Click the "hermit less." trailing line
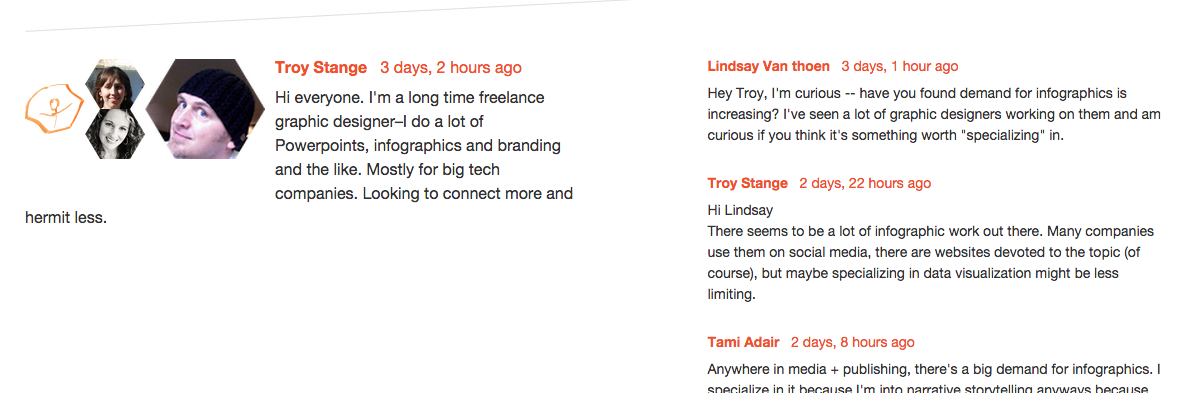The image size is (1177, 393). pyautogui.click(x=66, y=218)
